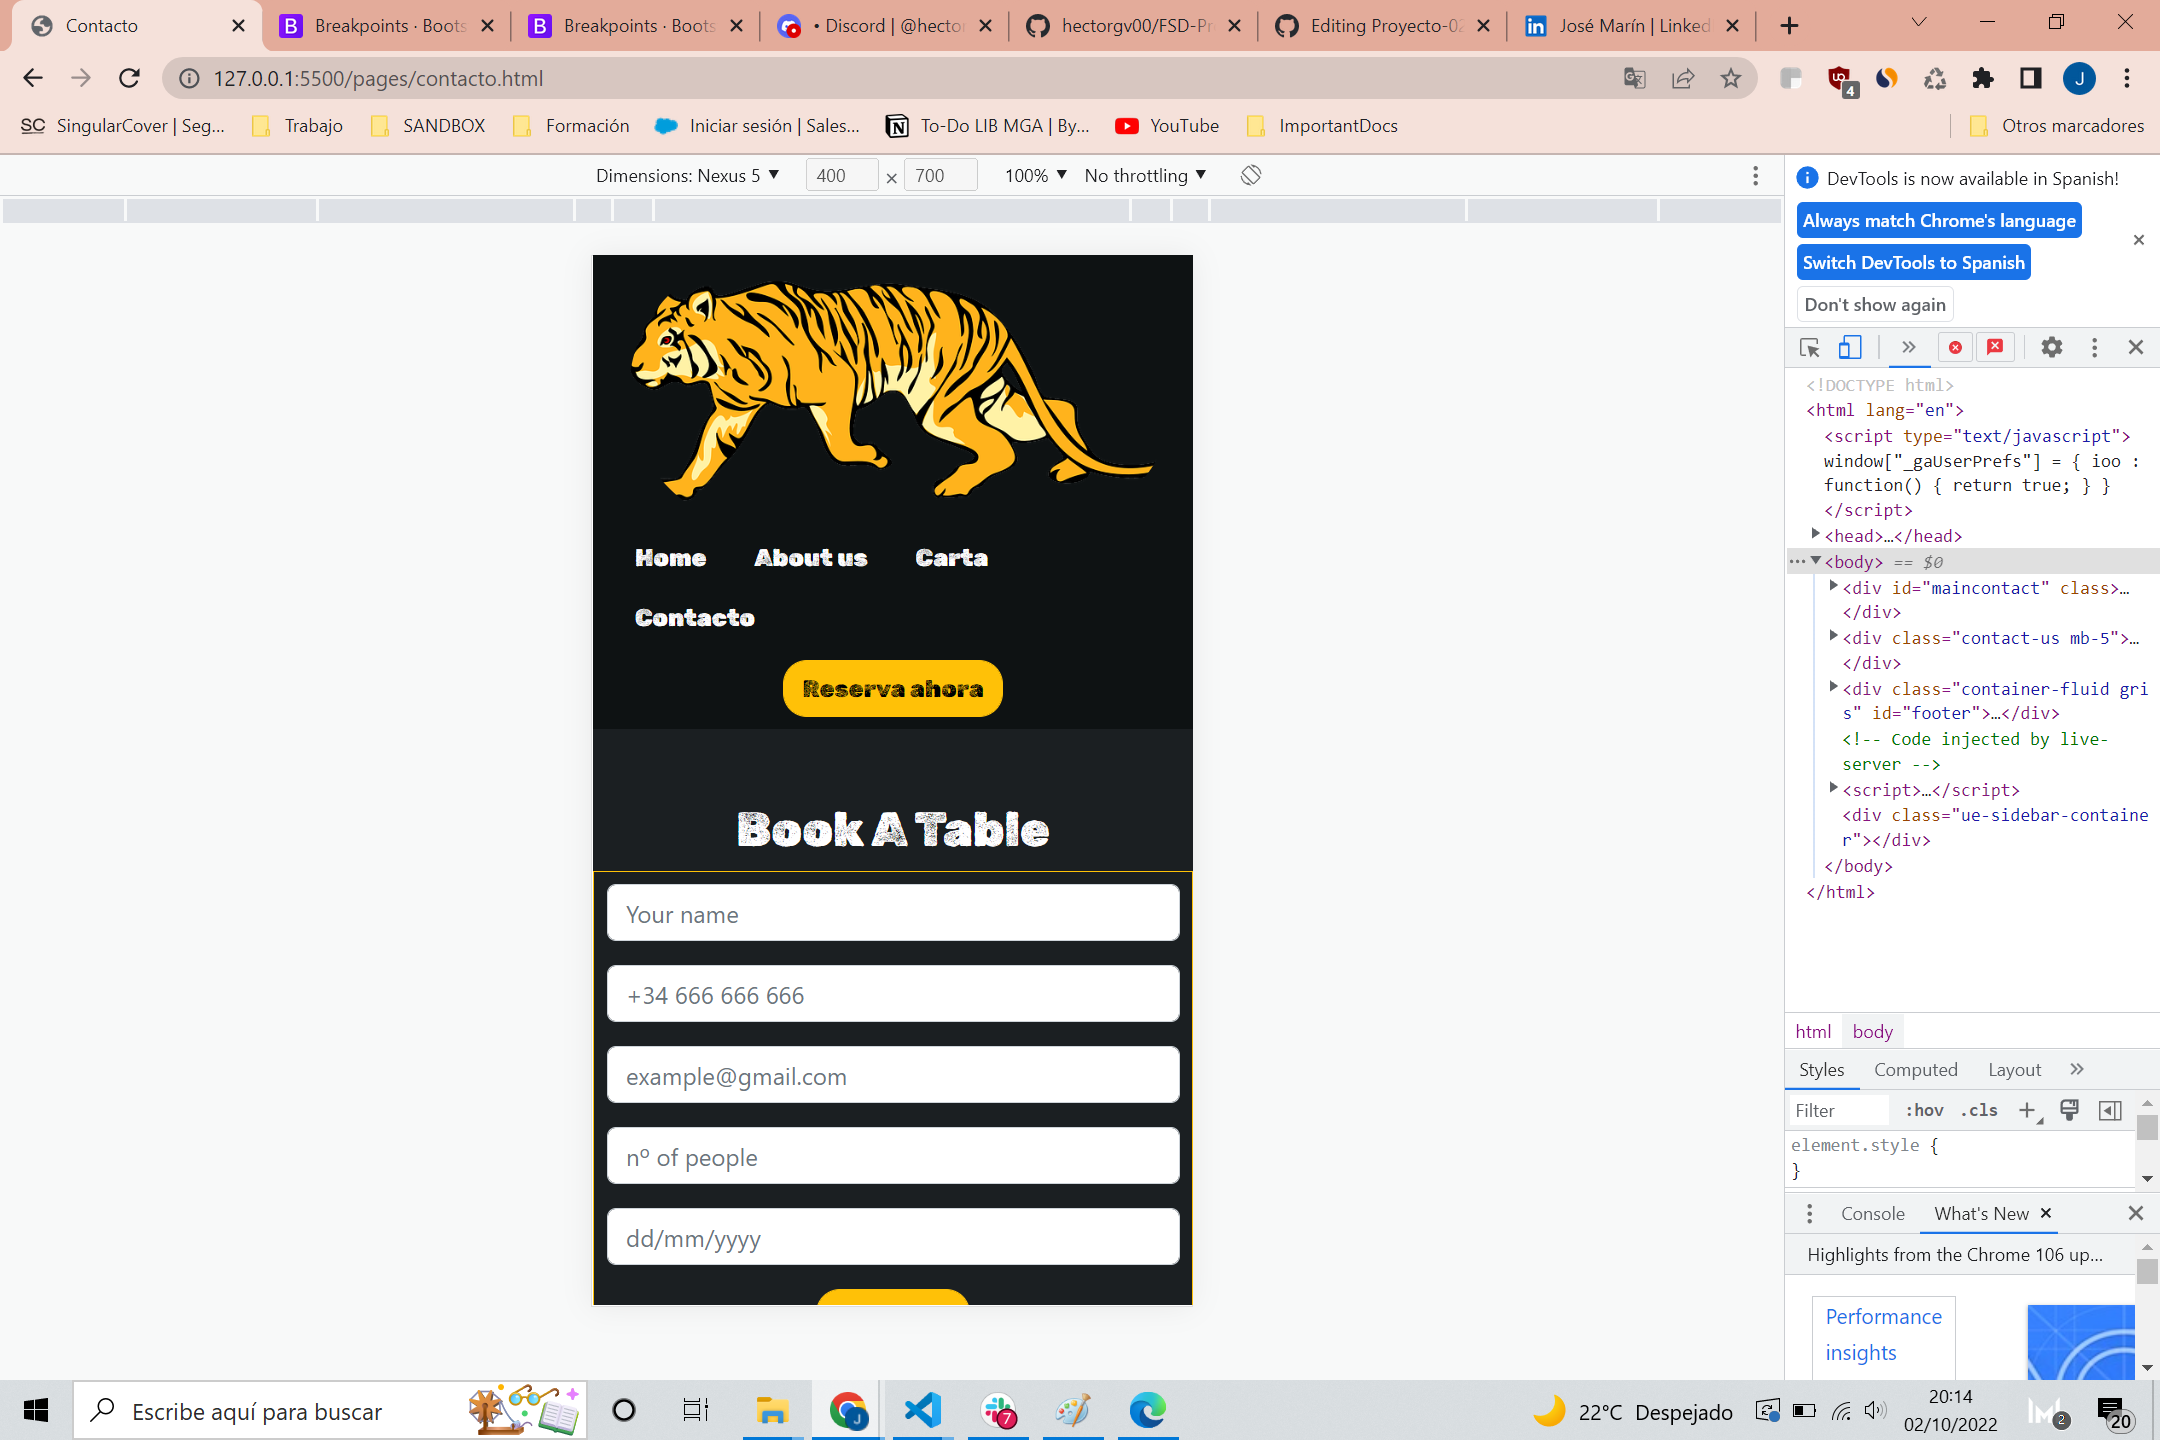Screen dimensions: 2160x1440
Task: Click the red error badge in DevTools toolbar
Action: click(1956, 347)
